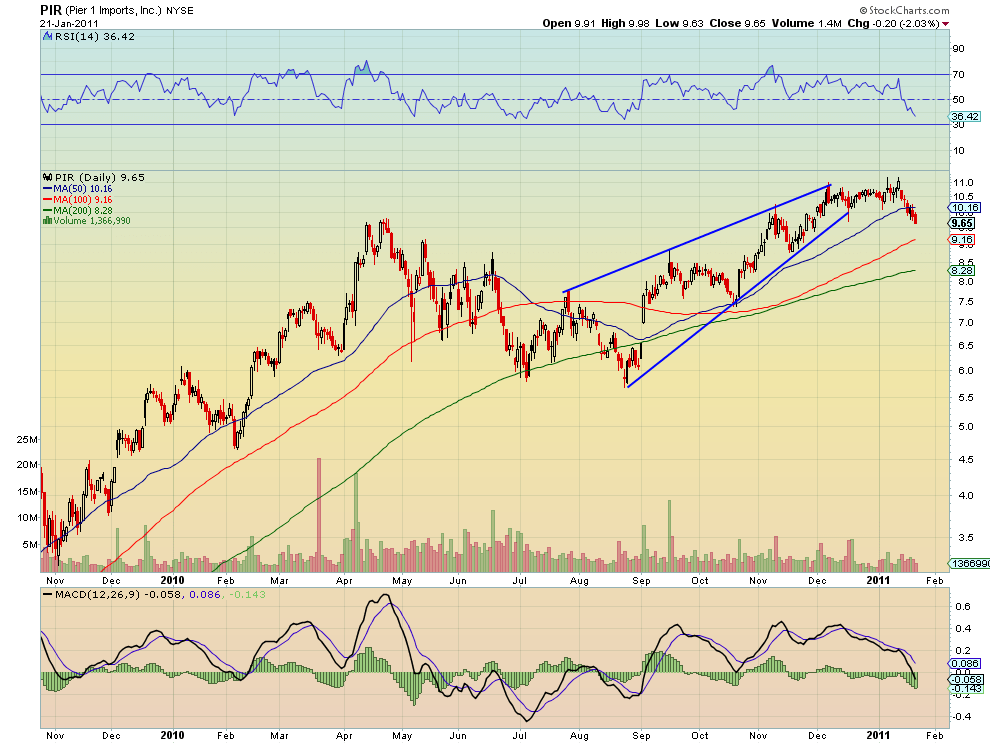Click the 7.0 price axis label
Screen dimensions: 990x744
(x=965, y=323)
